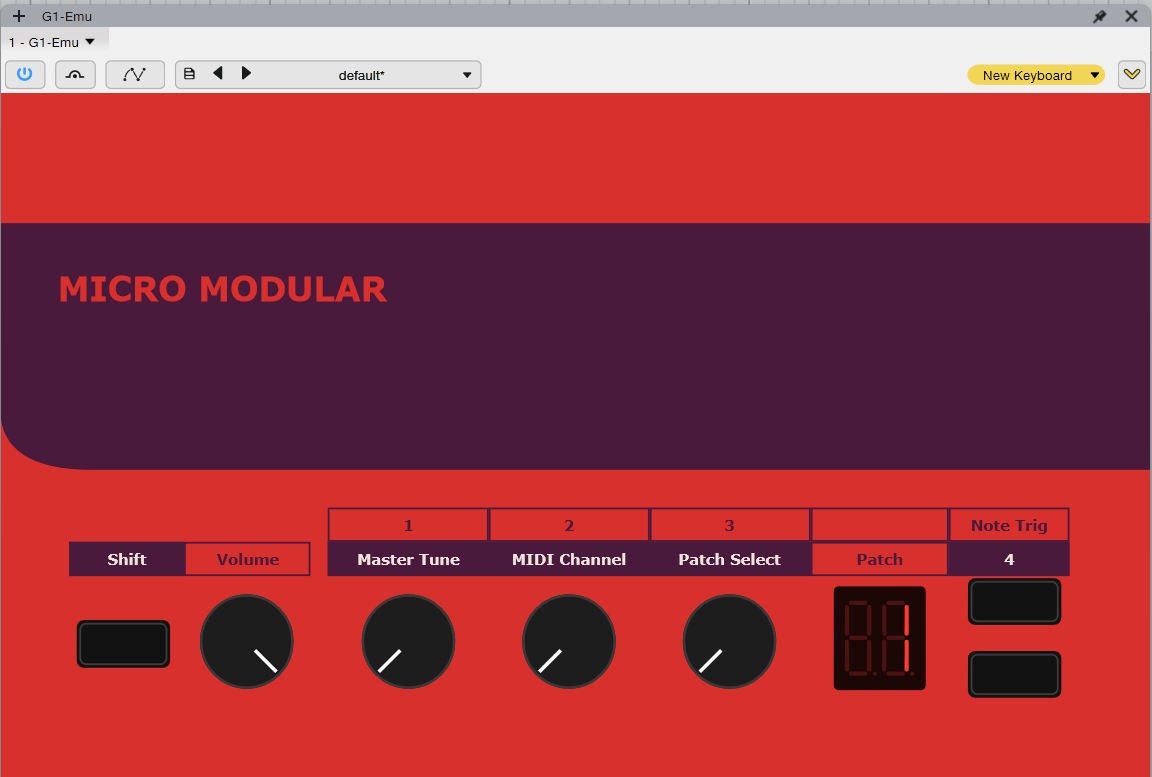
Task: Click the Patch Select knob
Action: click(730, 641)
